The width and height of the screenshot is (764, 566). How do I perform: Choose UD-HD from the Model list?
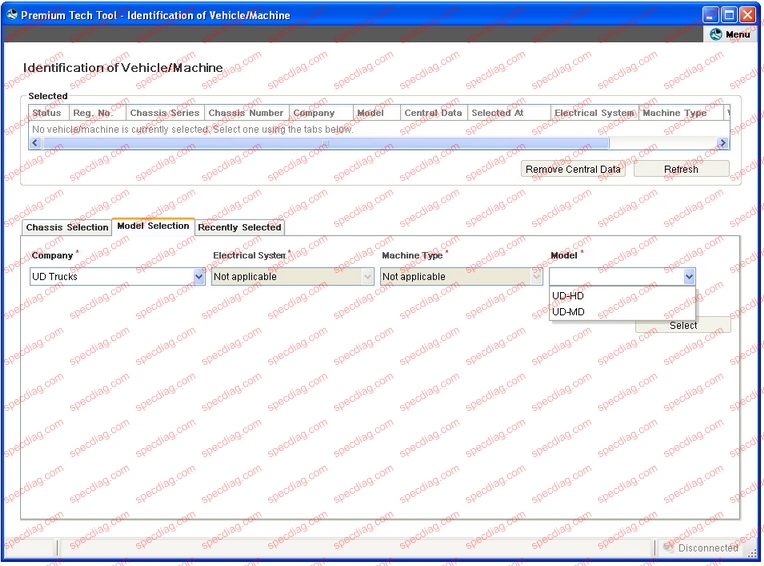[568, 296]
